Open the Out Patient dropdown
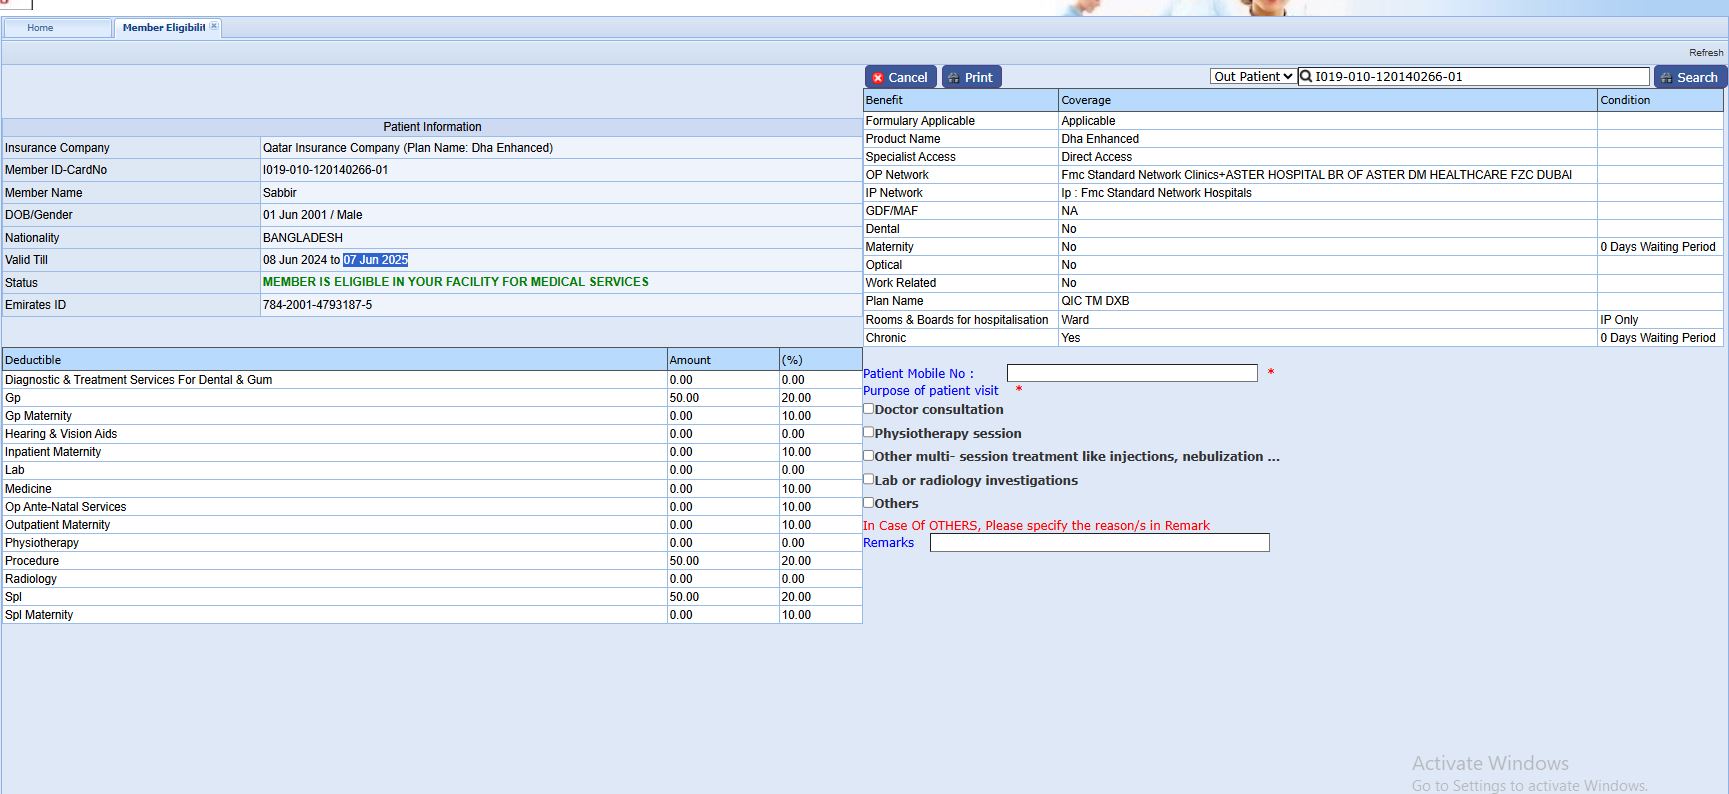The image size is (1729, 794). coord(1253,77)
